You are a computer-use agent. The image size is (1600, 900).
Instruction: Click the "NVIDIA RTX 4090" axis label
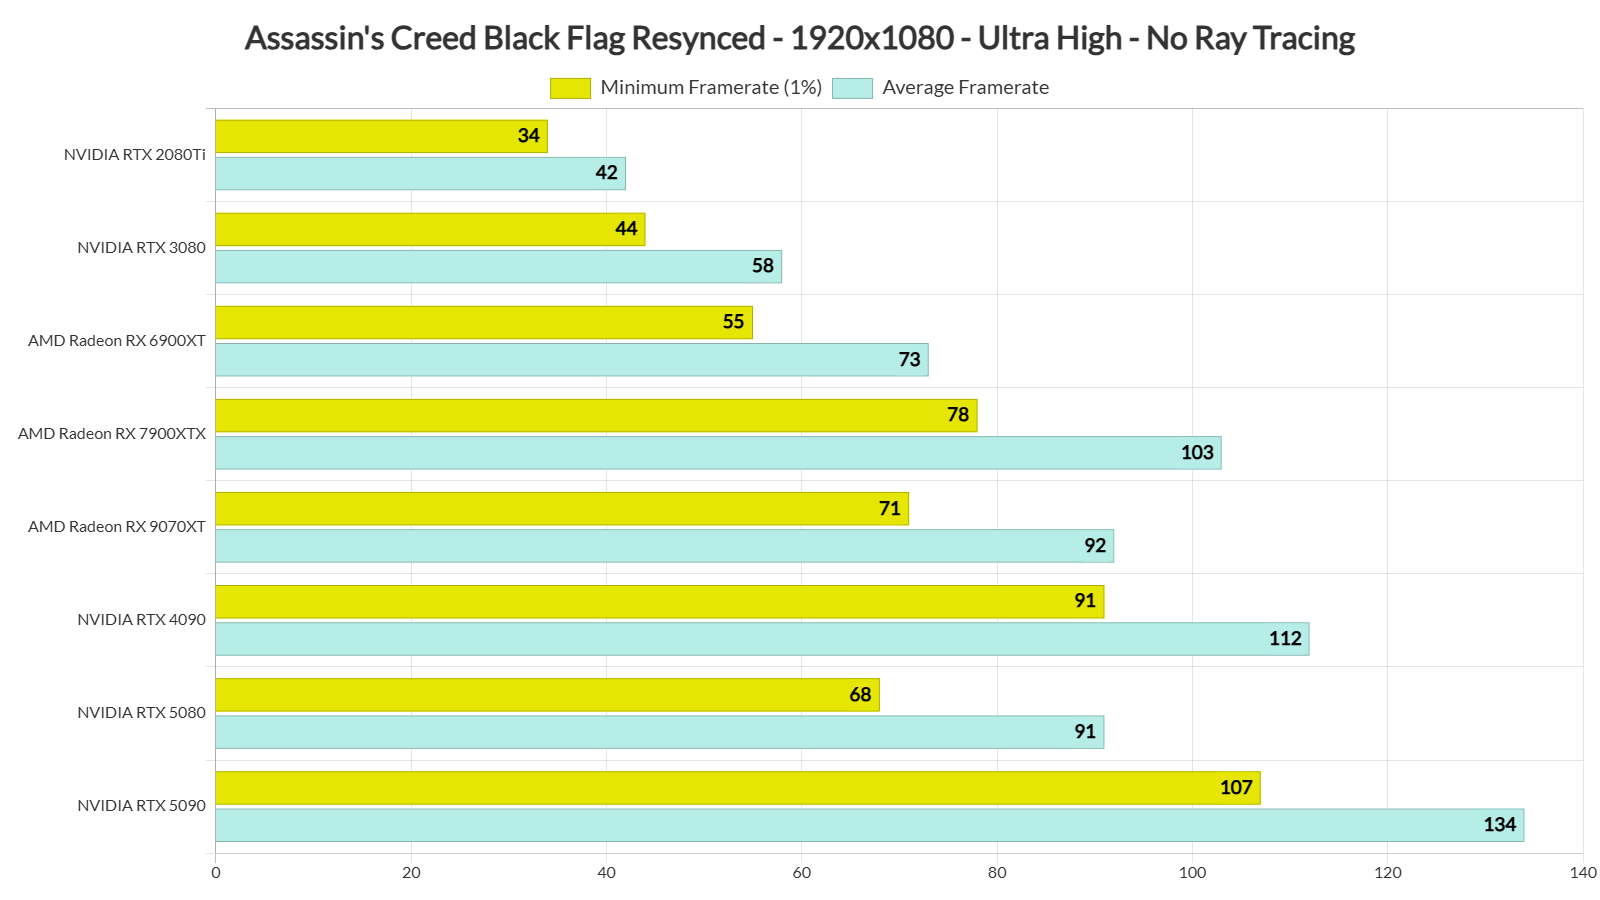tap(142, 619)
